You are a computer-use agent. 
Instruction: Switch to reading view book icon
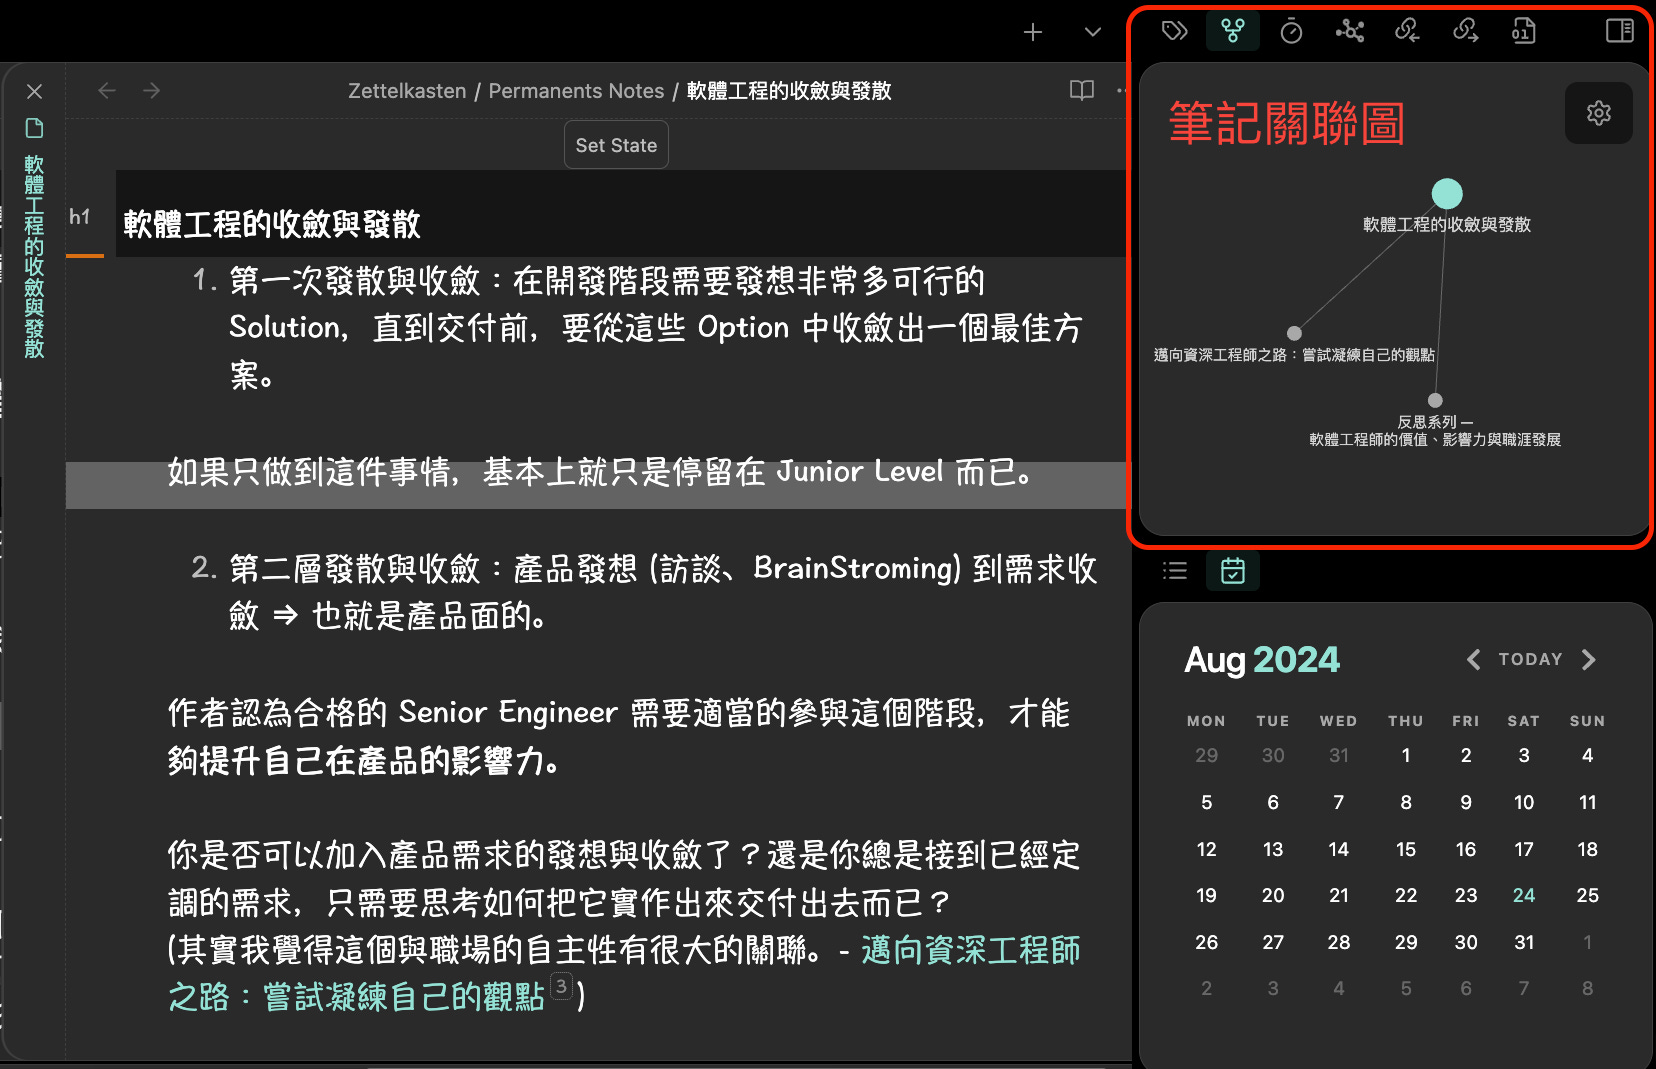tap(1082, 91)
